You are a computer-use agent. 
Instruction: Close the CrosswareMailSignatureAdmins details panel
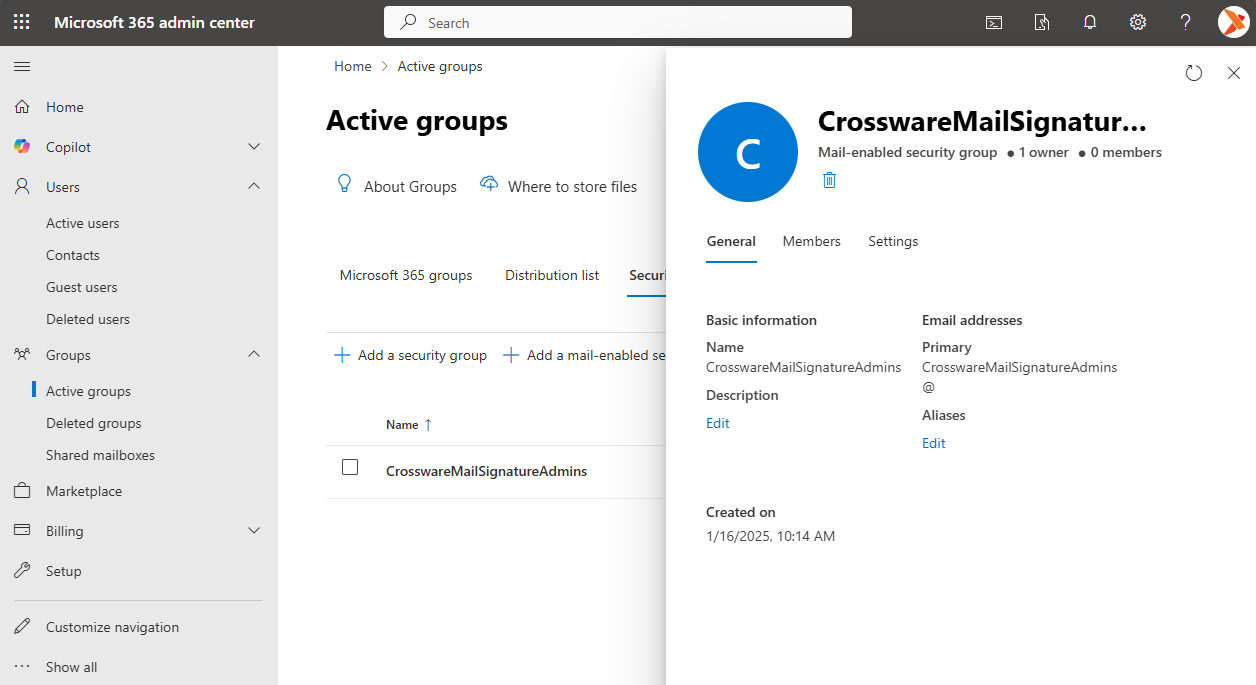click(x=1233, y=73)
